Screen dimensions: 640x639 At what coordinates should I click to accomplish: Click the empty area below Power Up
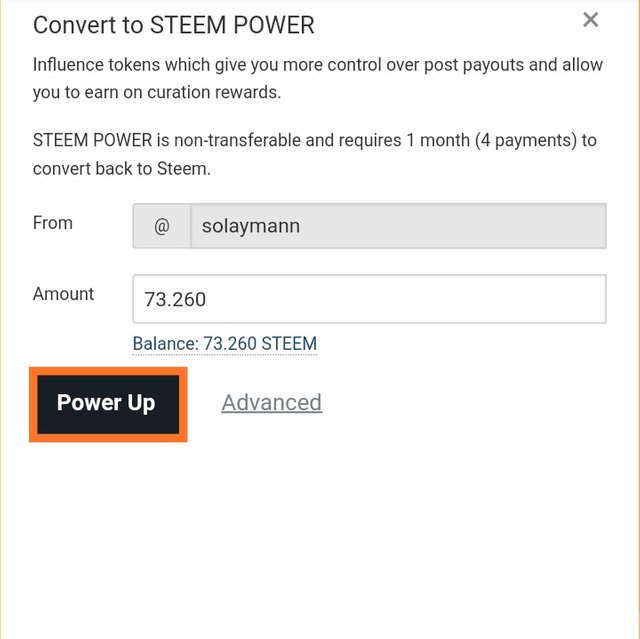point(300,530)
